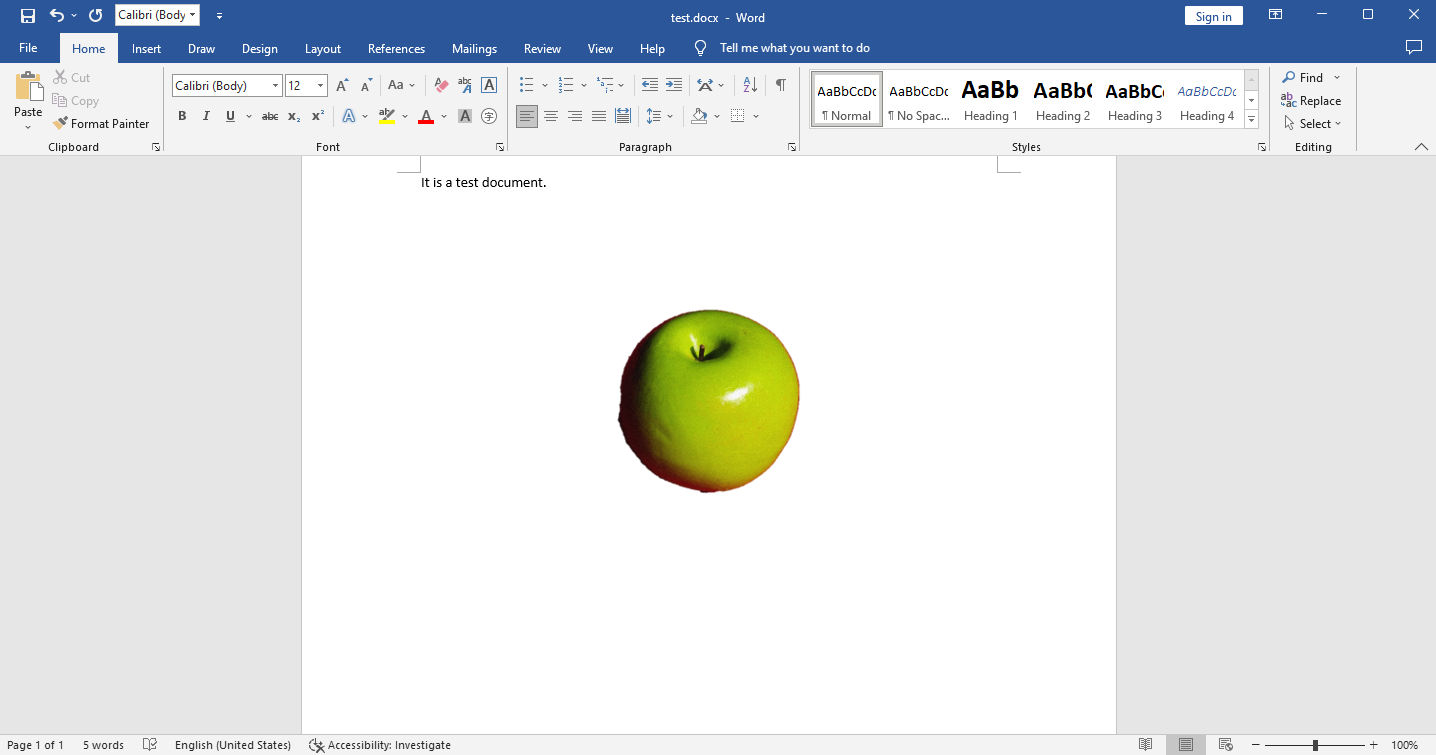Apply red font color swatch

tap(425, 116)
